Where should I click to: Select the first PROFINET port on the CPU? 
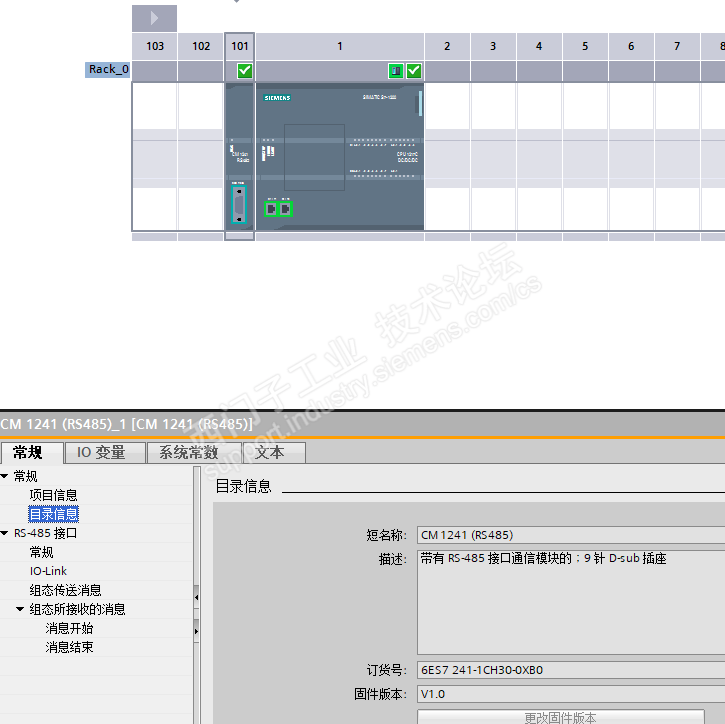271,209
